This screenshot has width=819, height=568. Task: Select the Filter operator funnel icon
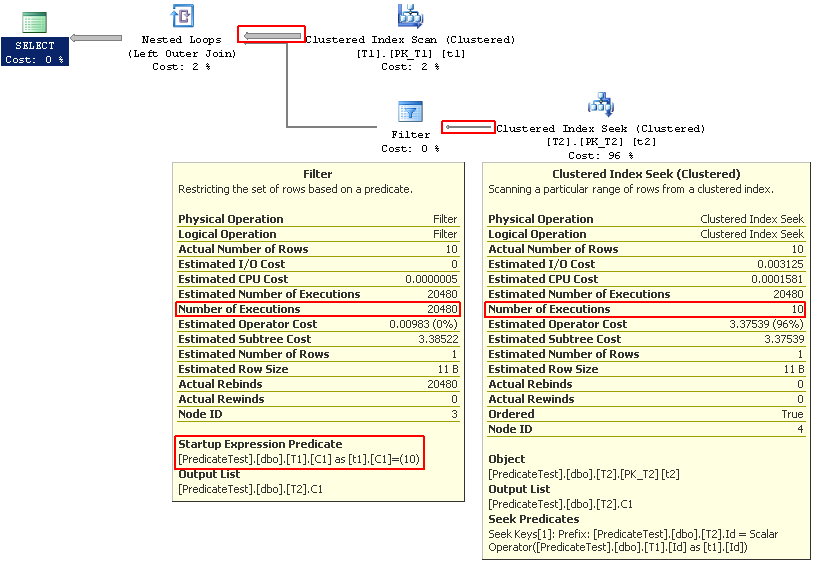pos(410,110)
